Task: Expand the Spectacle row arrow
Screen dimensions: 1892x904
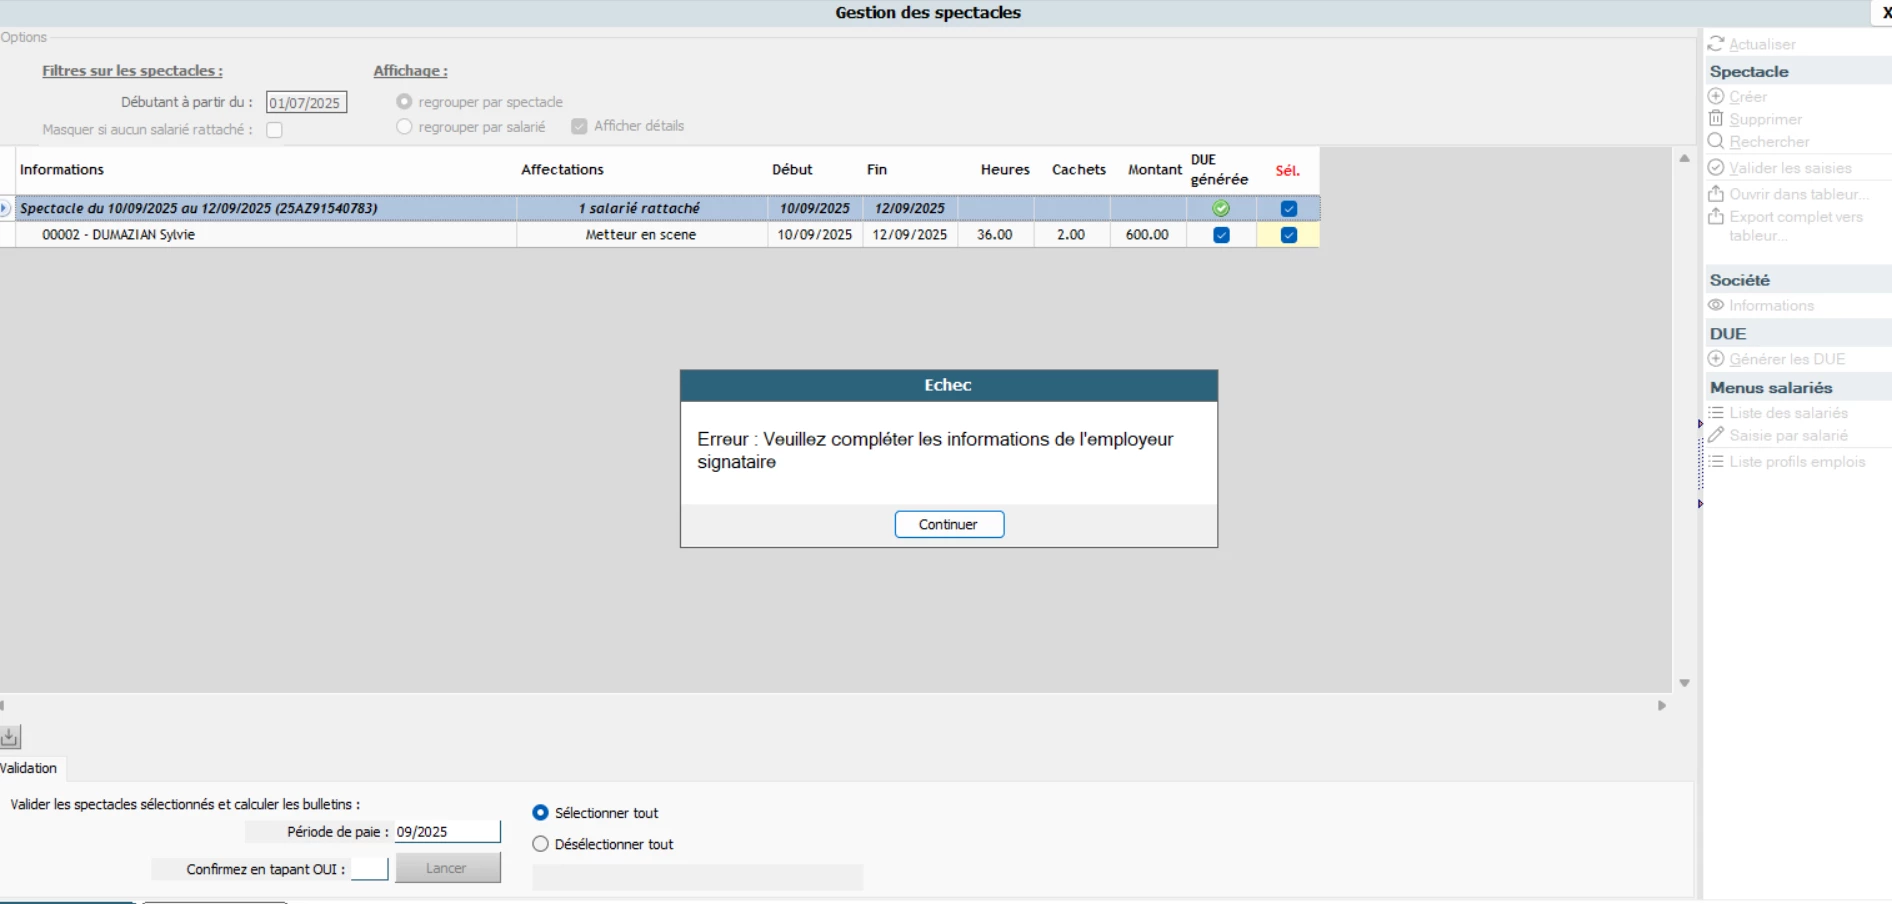Action: [5, 208]
